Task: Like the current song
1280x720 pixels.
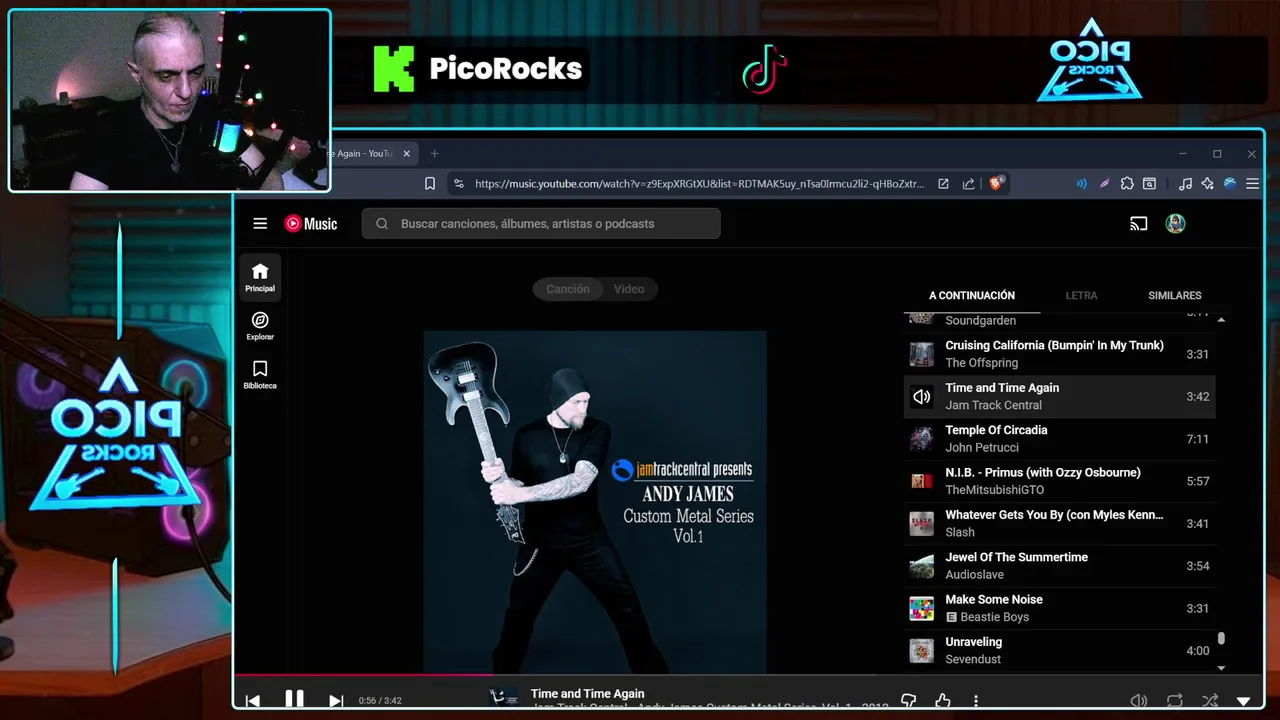Action: click(x=943, y=701)
